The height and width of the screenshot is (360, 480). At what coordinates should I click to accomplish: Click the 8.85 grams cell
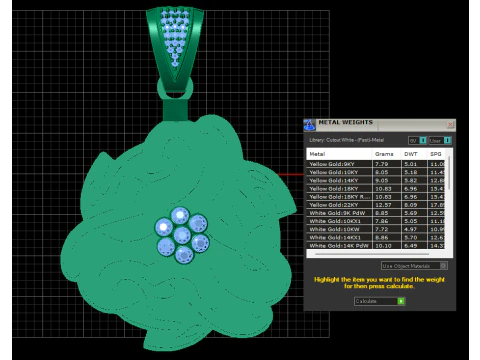(387, 213)
